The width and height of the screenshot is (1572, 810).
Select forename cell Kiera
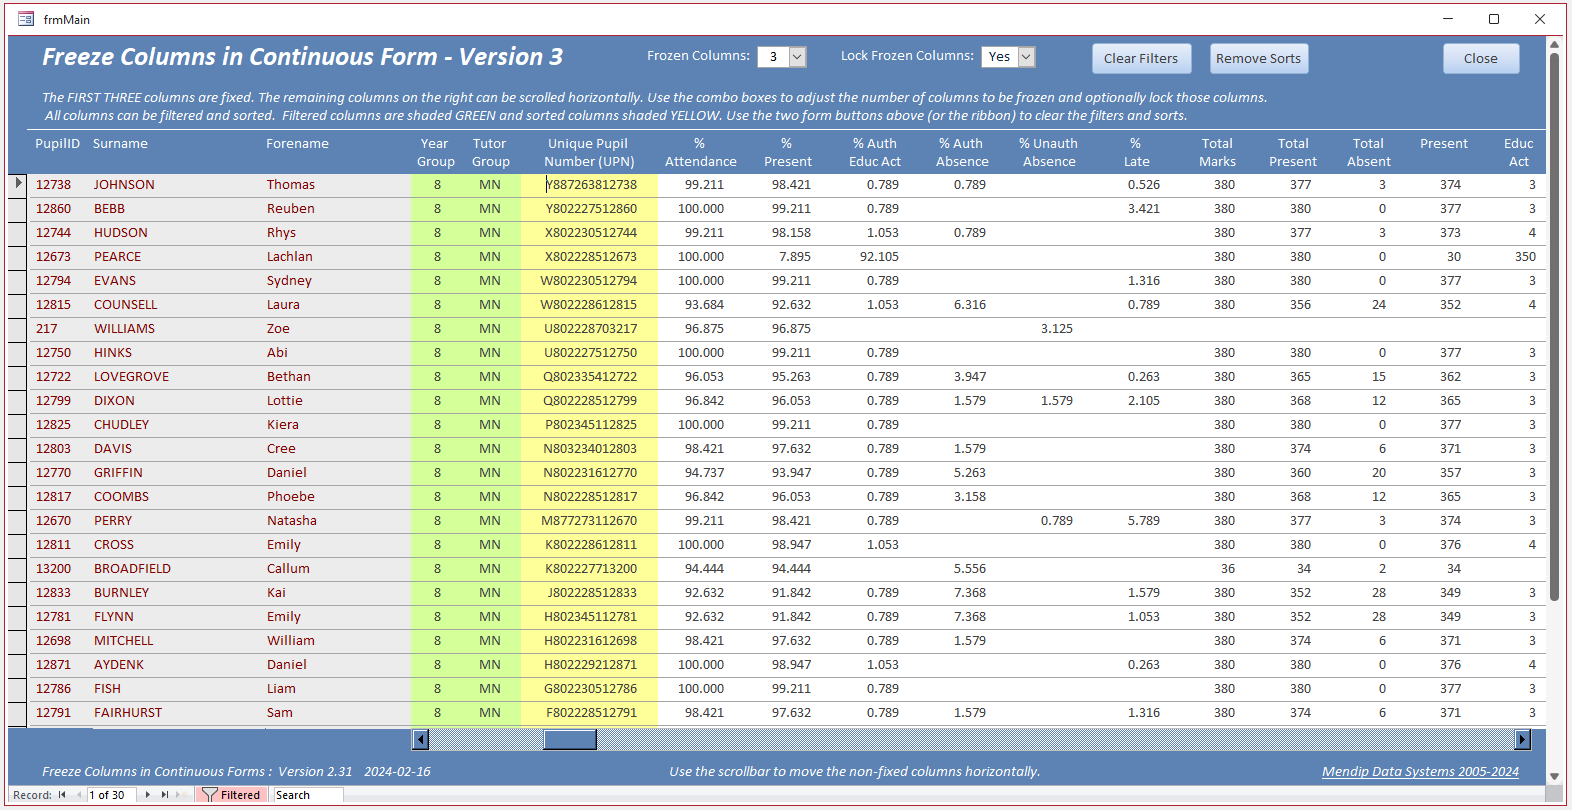coord(282,425)
